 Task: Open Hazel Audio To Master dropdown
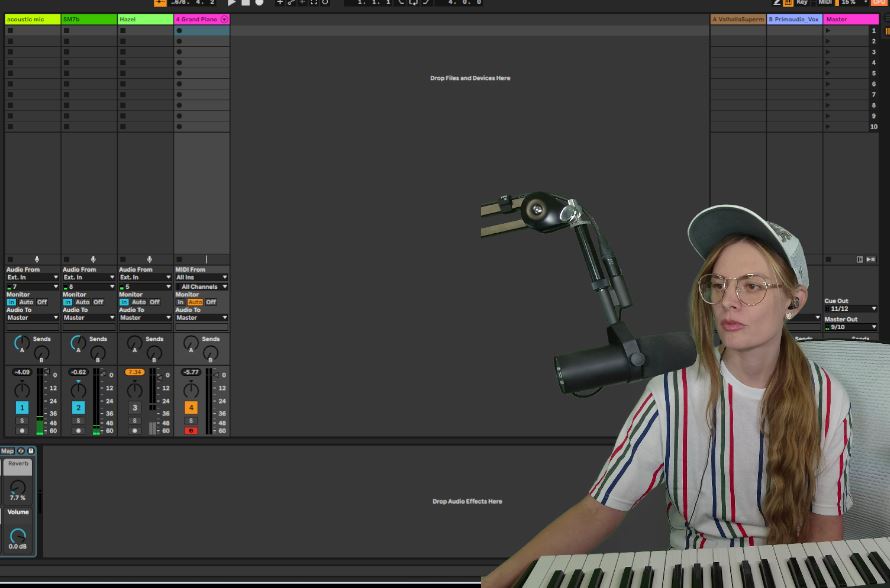(x=145, y=318)
